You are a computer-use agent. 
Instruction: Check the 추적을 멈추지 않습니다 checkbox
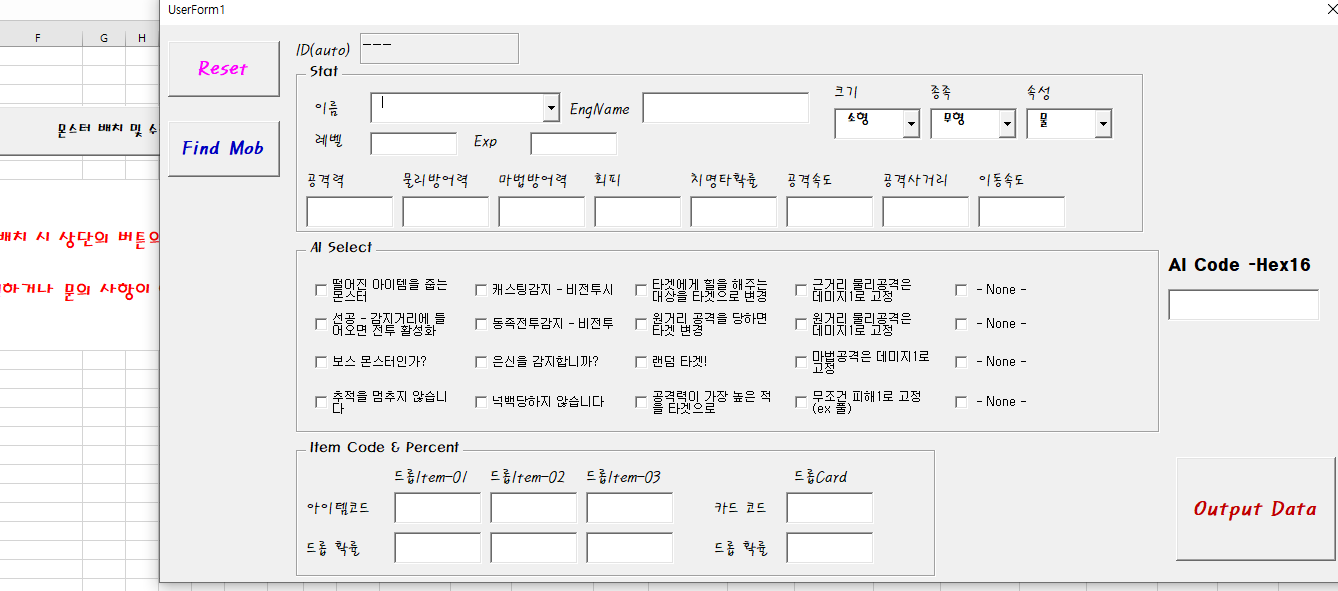point(321,402)
